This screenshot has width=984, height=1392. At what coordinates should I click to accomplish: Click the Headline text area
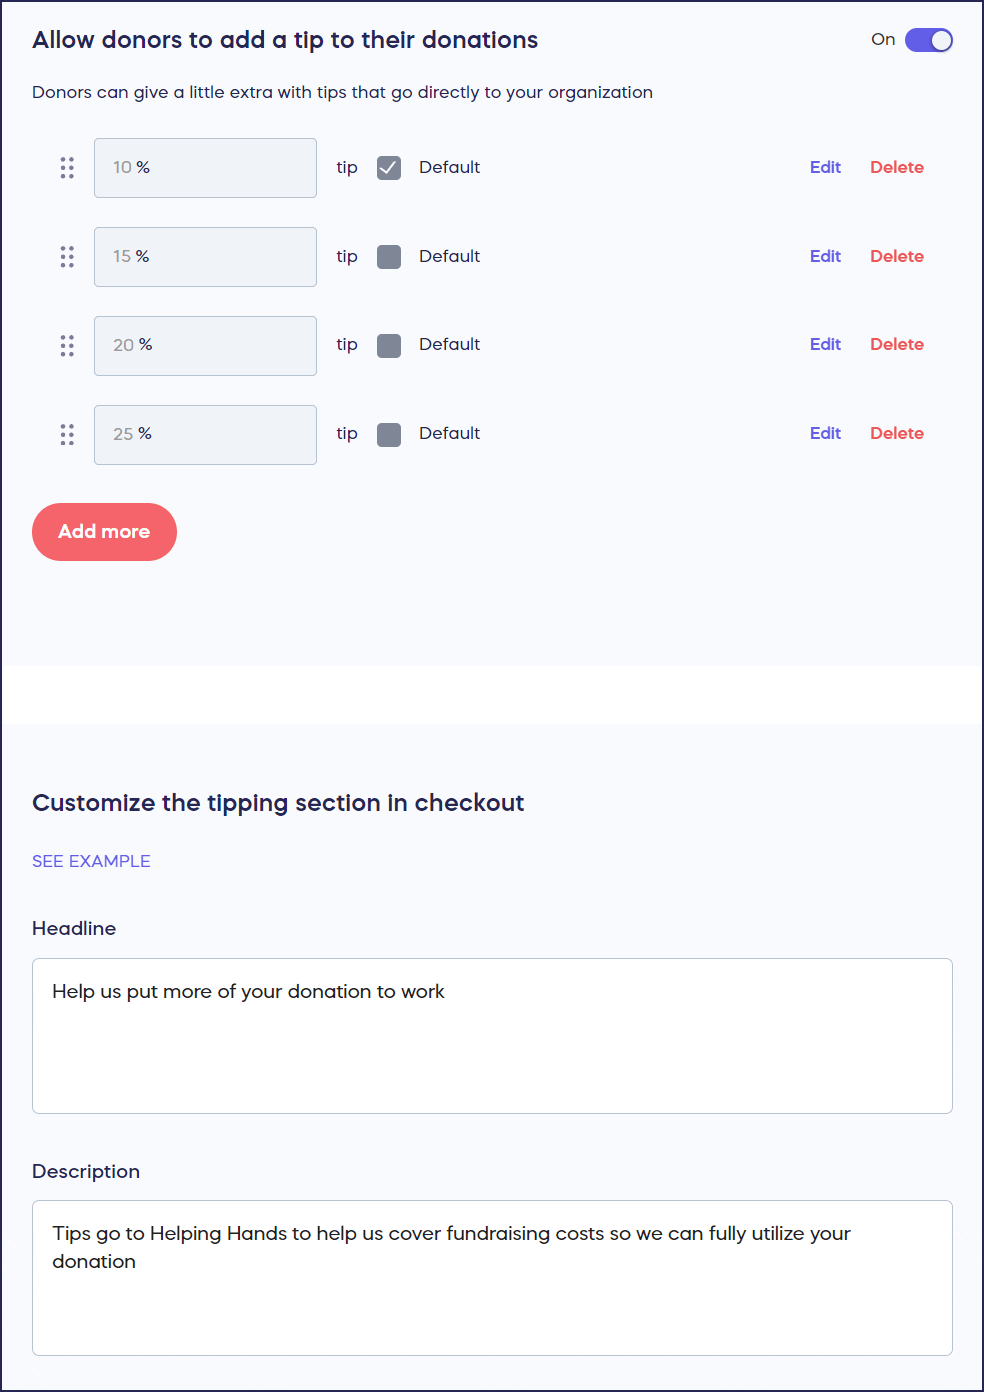[x=492, y=1035]
